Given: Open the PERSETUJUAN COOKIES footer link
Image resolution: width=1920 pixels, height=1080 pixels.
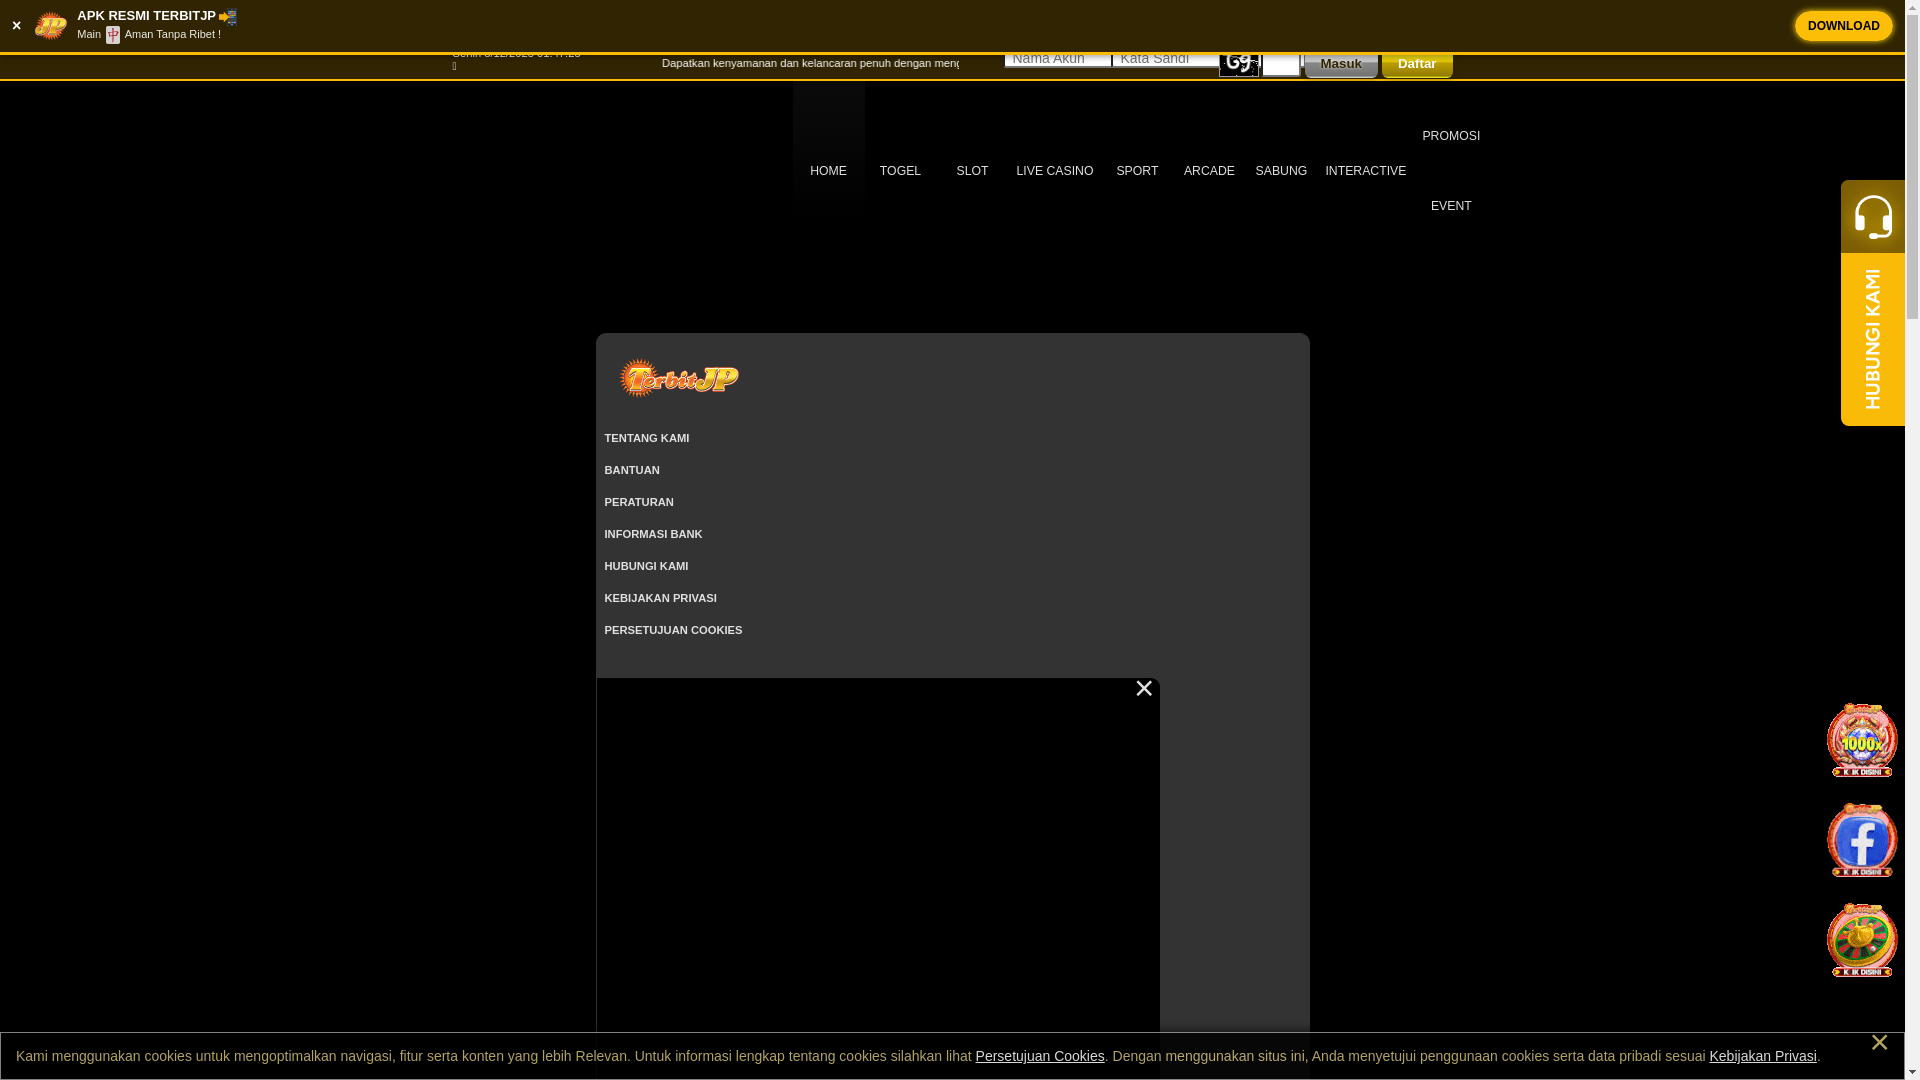Looking at the screenshot, I should [x=673, y=630].
